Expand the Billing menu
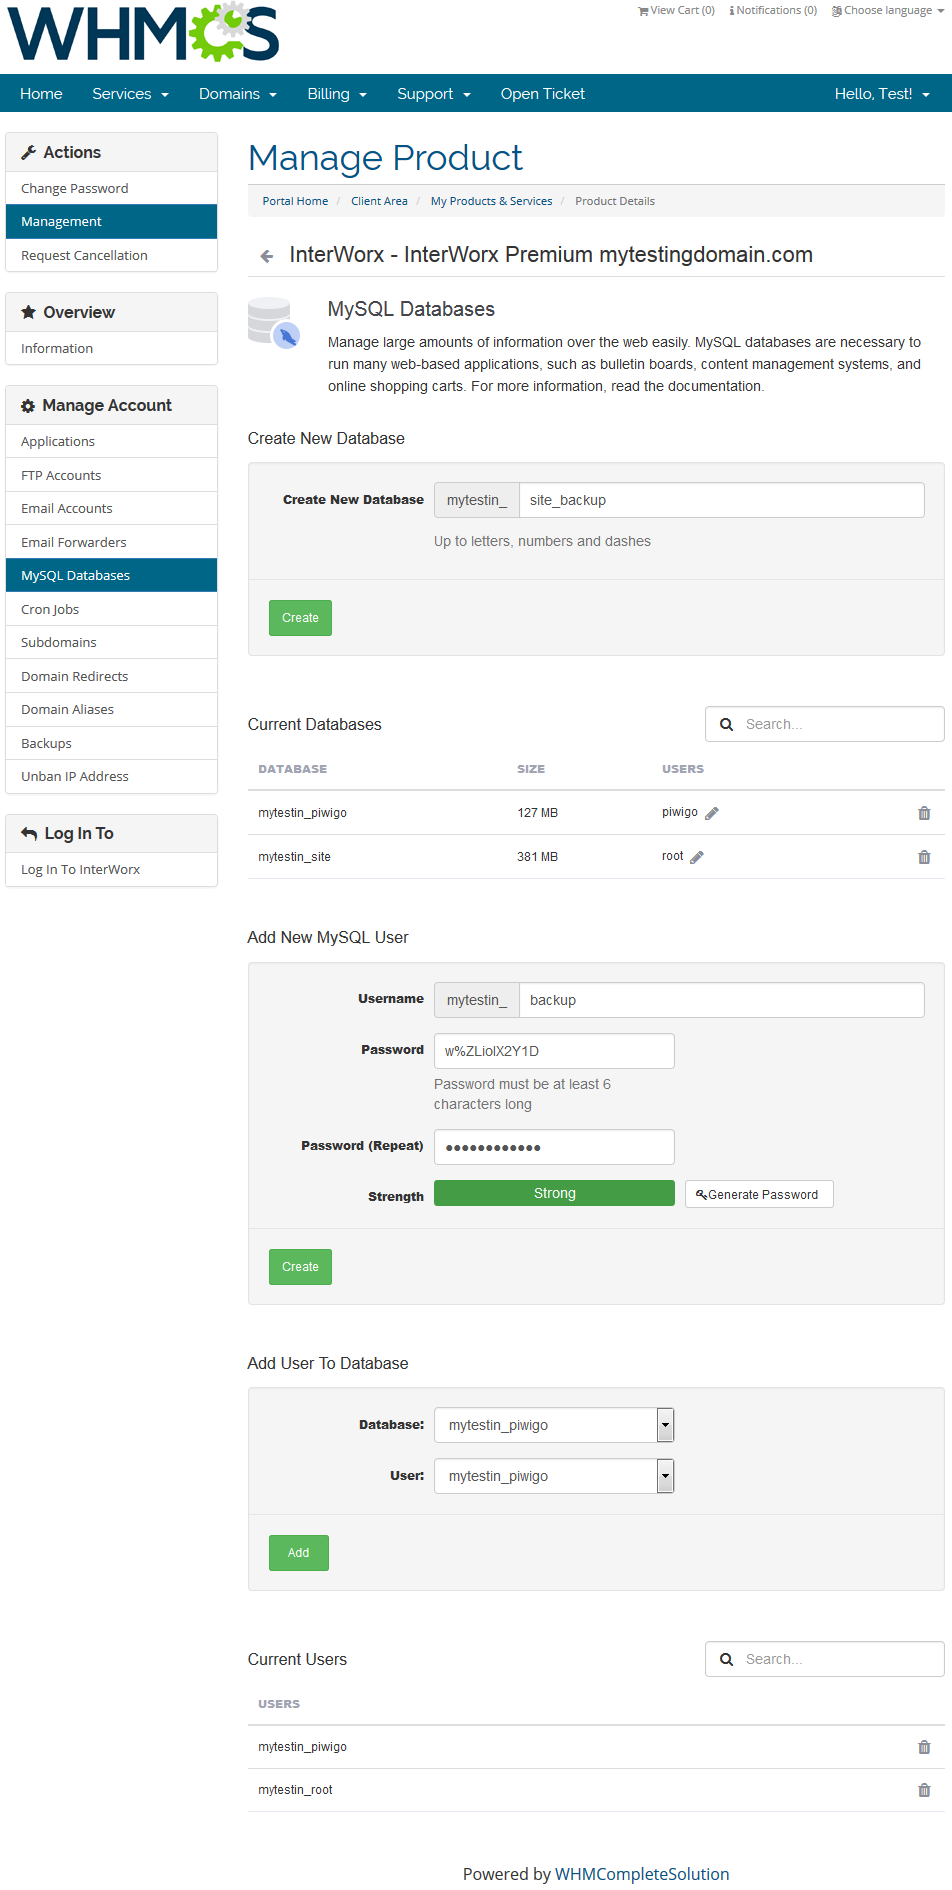Image resolution: width=952 pixels, height=1890 pixels. point(337,94)
